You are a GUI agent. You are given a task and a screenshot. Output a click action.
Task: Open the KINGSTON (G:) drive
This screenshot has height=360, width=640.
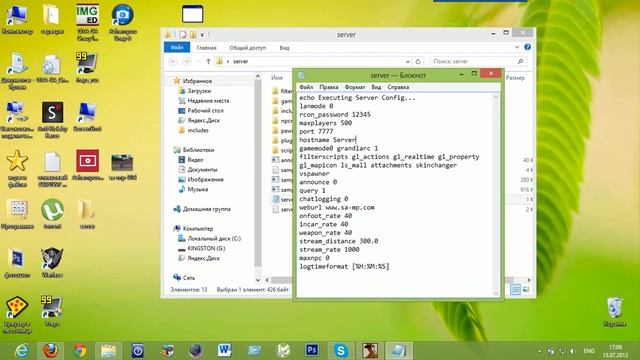click(206, 248)
